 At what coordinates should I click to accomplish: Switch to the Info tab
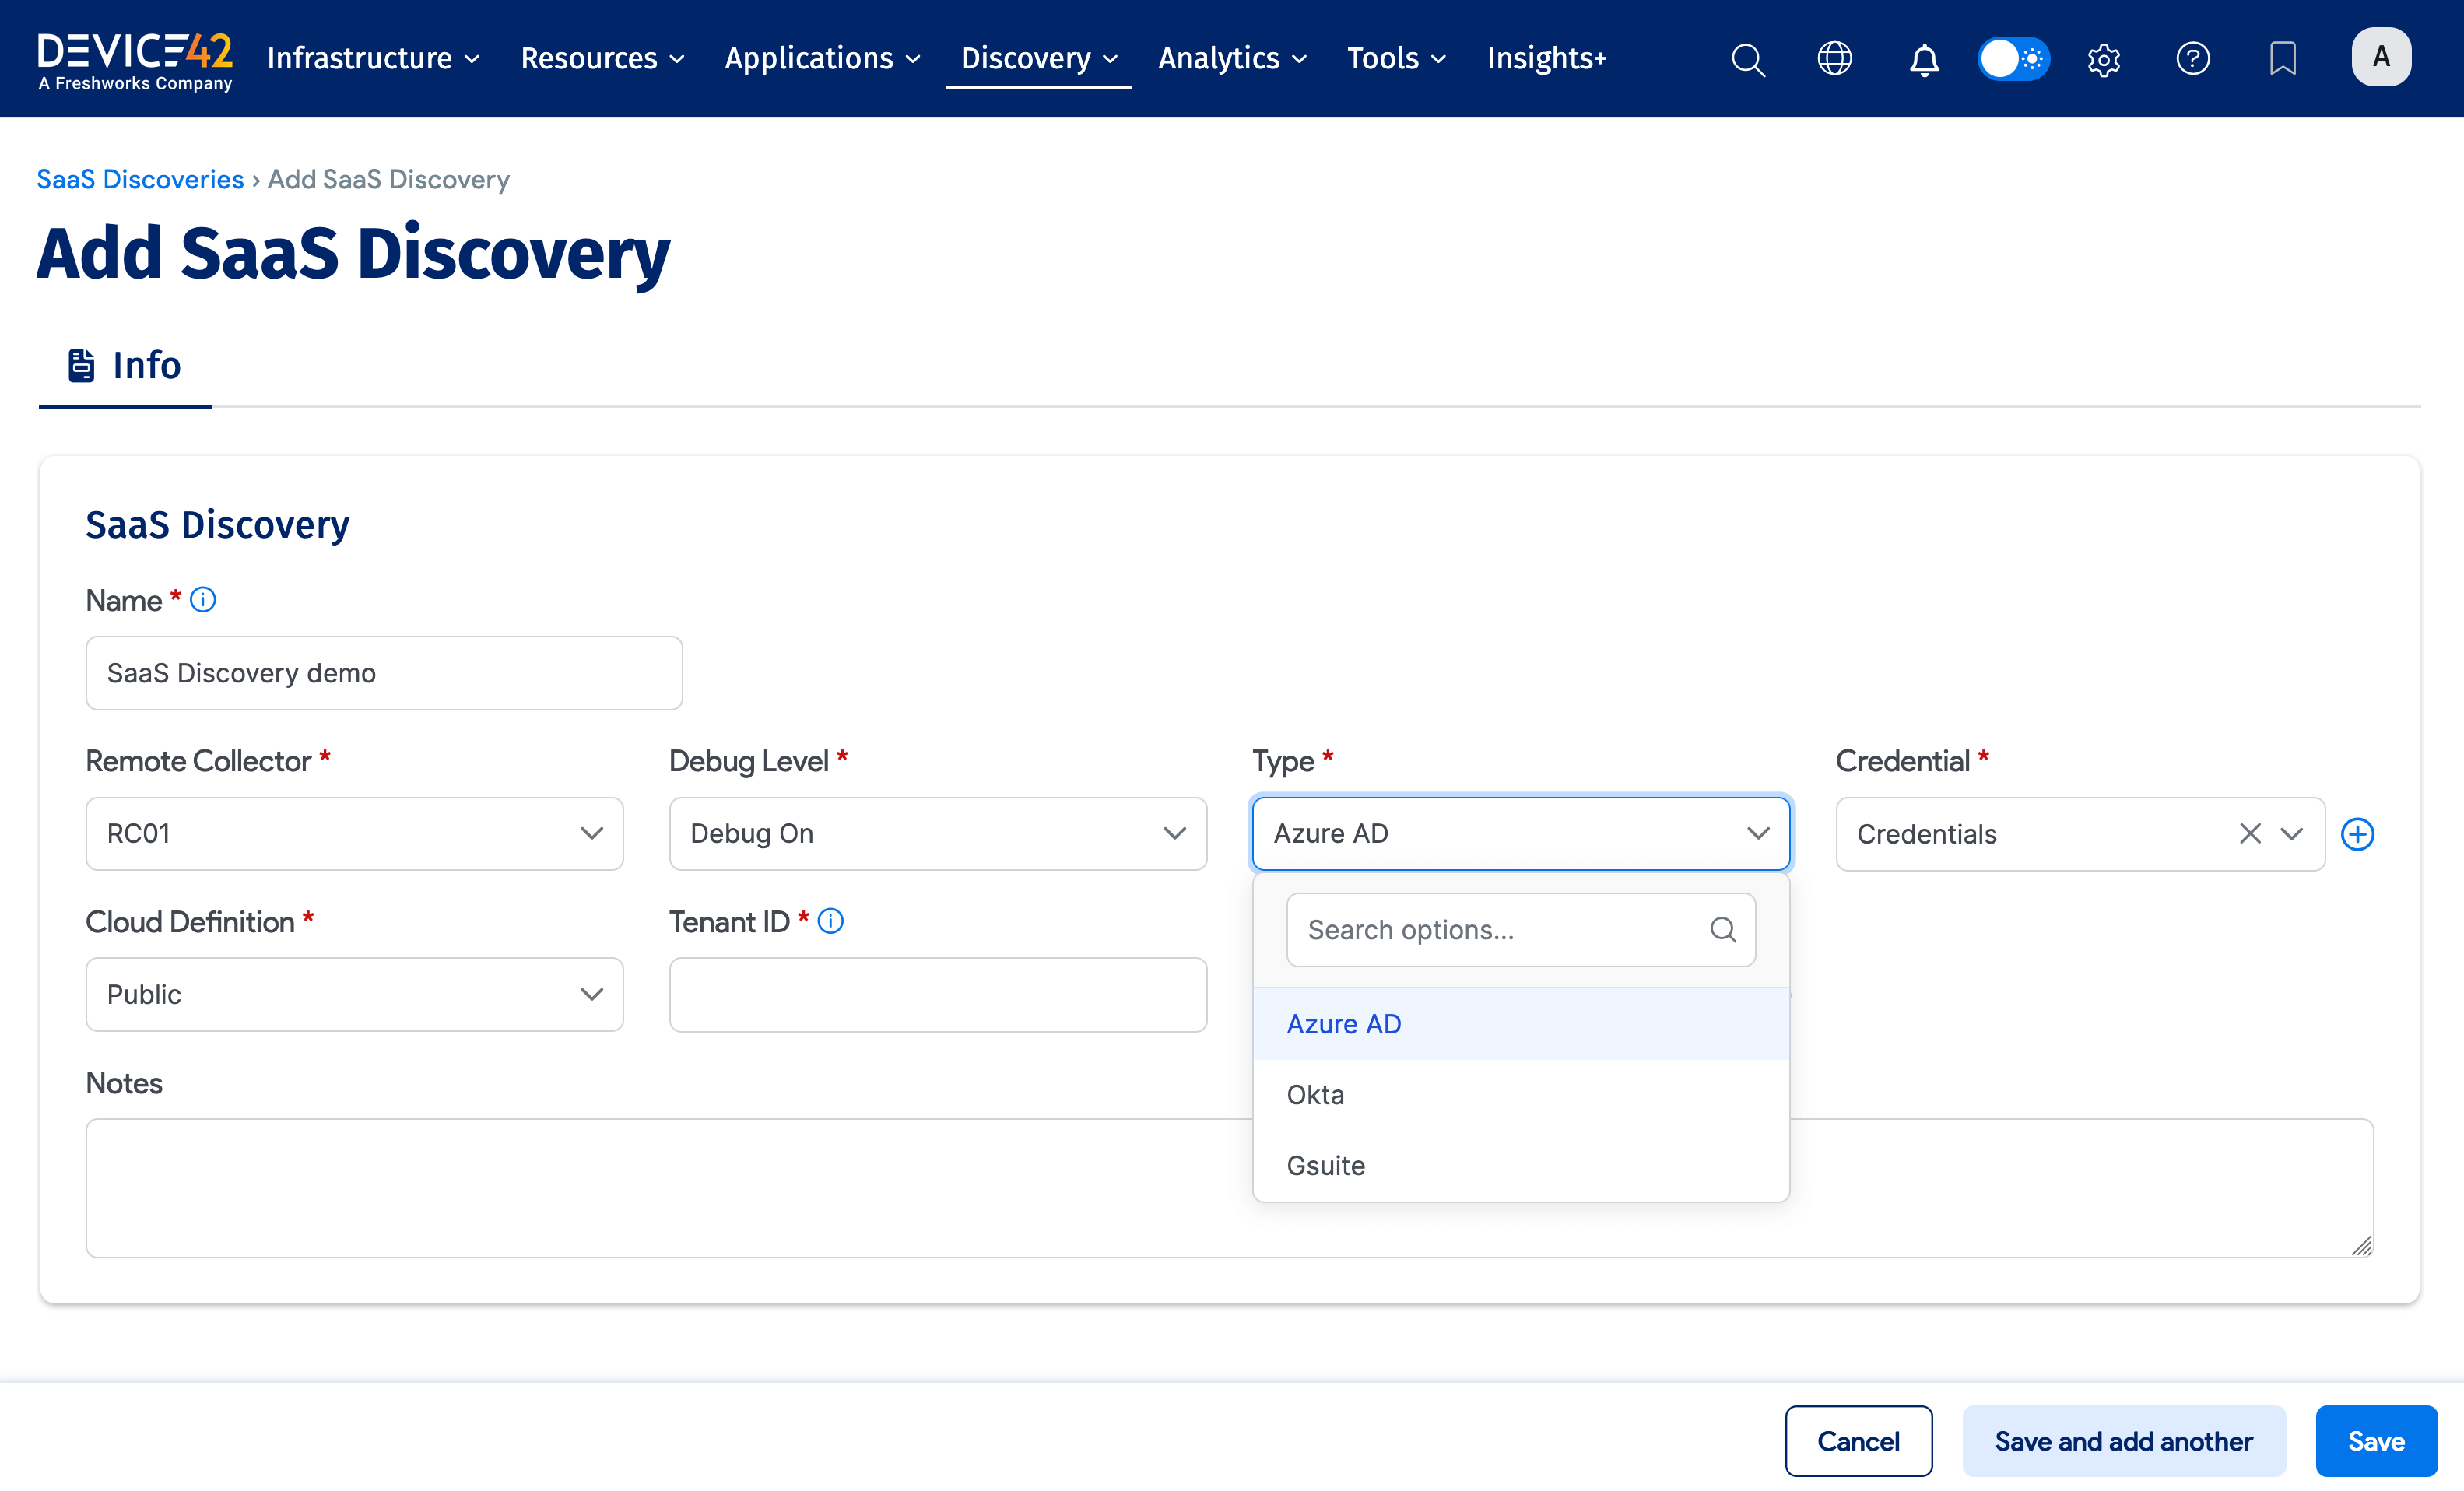[124, 365]
